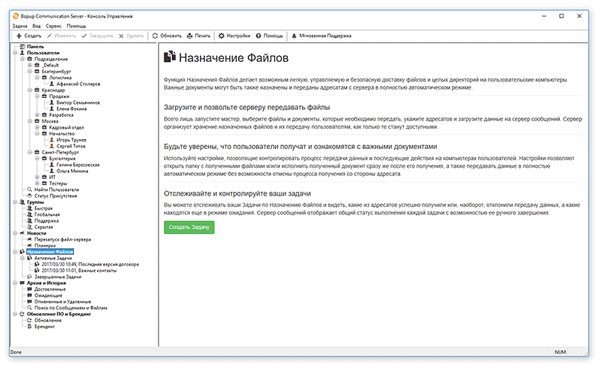Viewport: 600px width, 367px height.
Task: Expand the _Default division node
Action: tap(30, 65)
